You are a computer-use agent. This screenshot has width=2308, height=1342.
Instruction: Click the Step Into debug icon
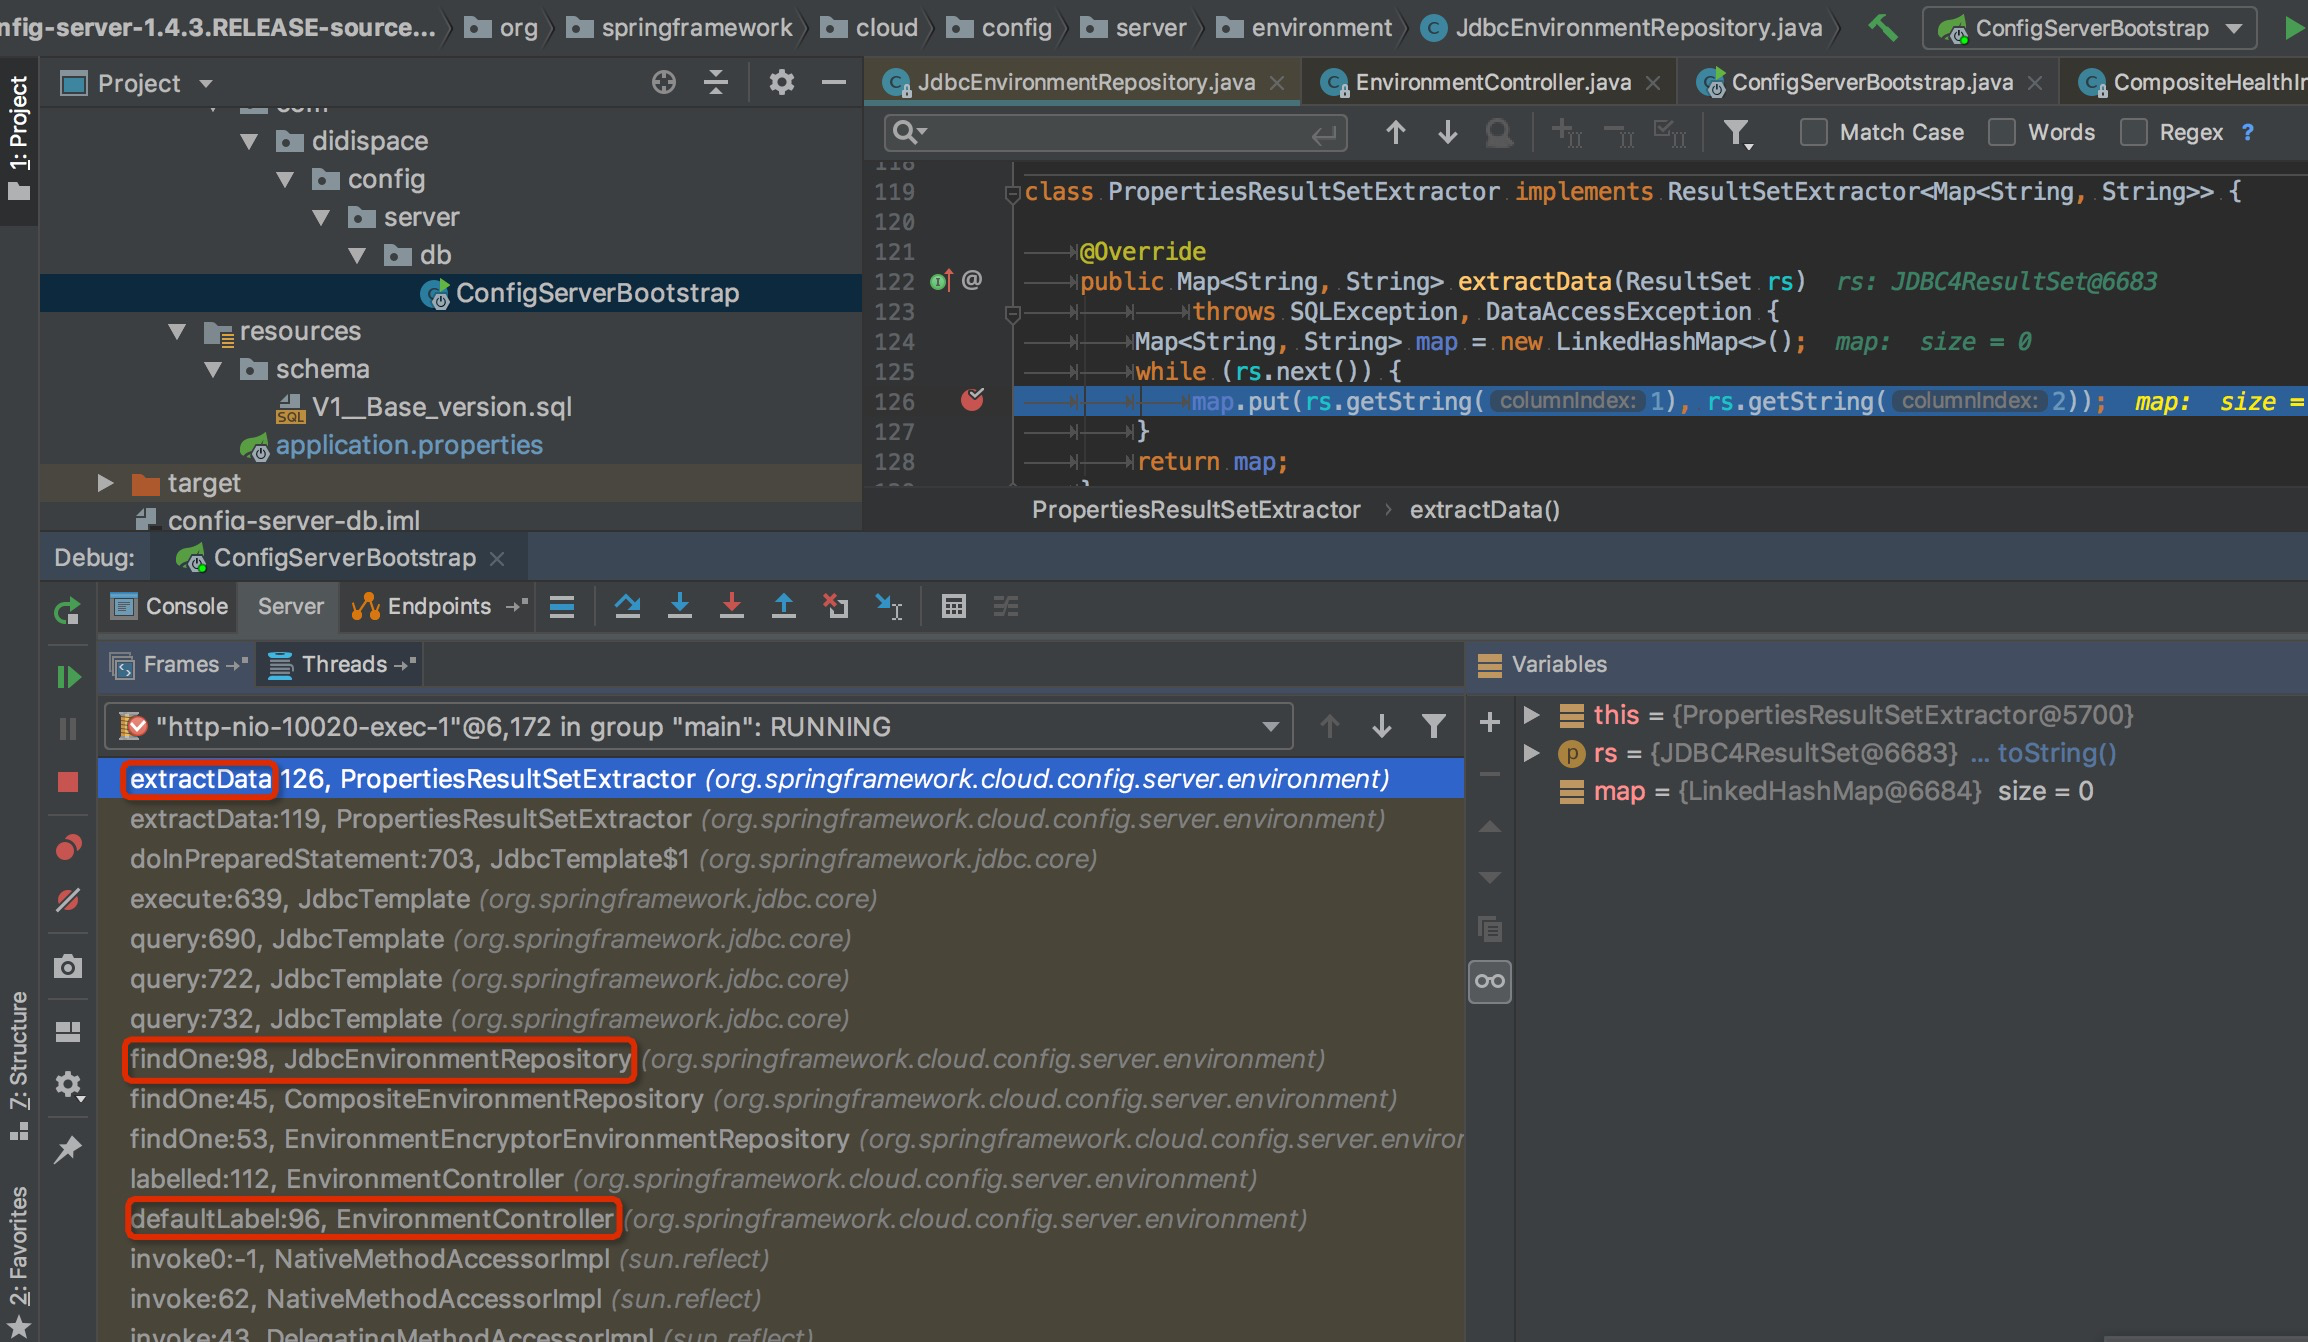coord(680,606)
